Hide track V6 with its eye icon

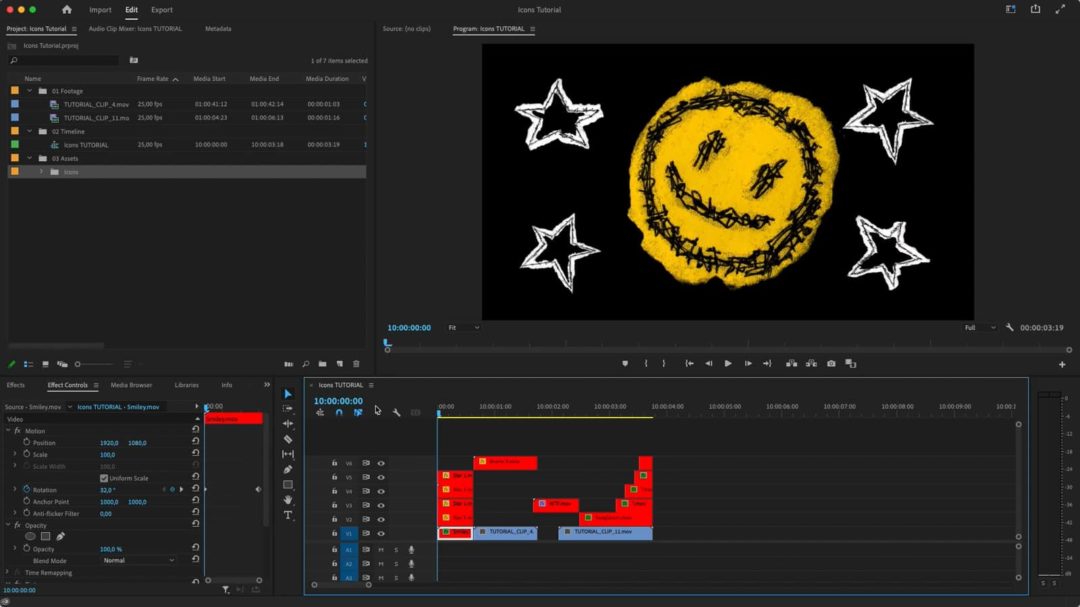point(381,463)
